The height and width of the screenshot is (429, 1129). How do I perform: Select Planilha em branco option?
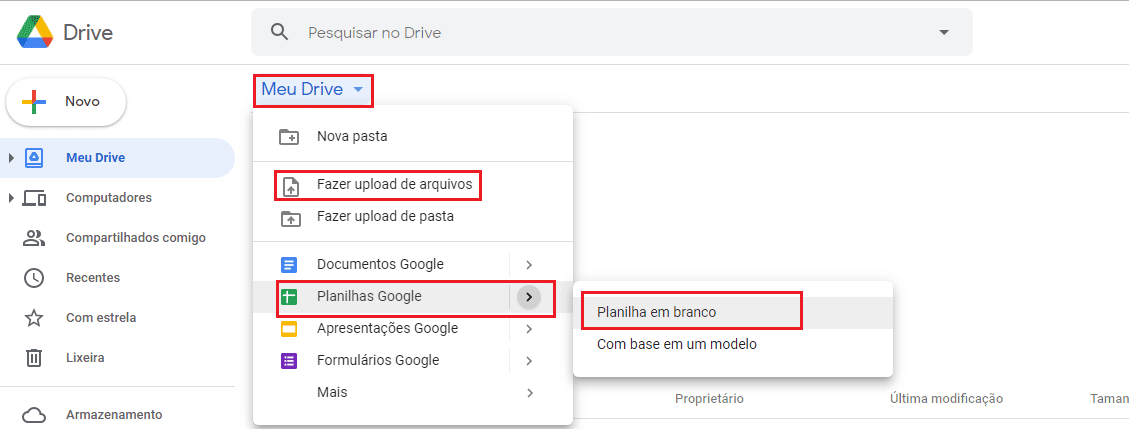pos(657,312)
